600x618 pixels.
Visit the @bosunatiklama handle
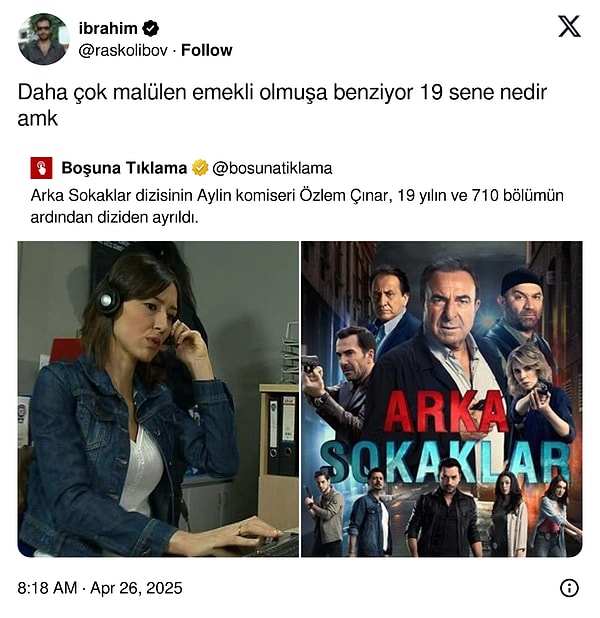[272, 168]
